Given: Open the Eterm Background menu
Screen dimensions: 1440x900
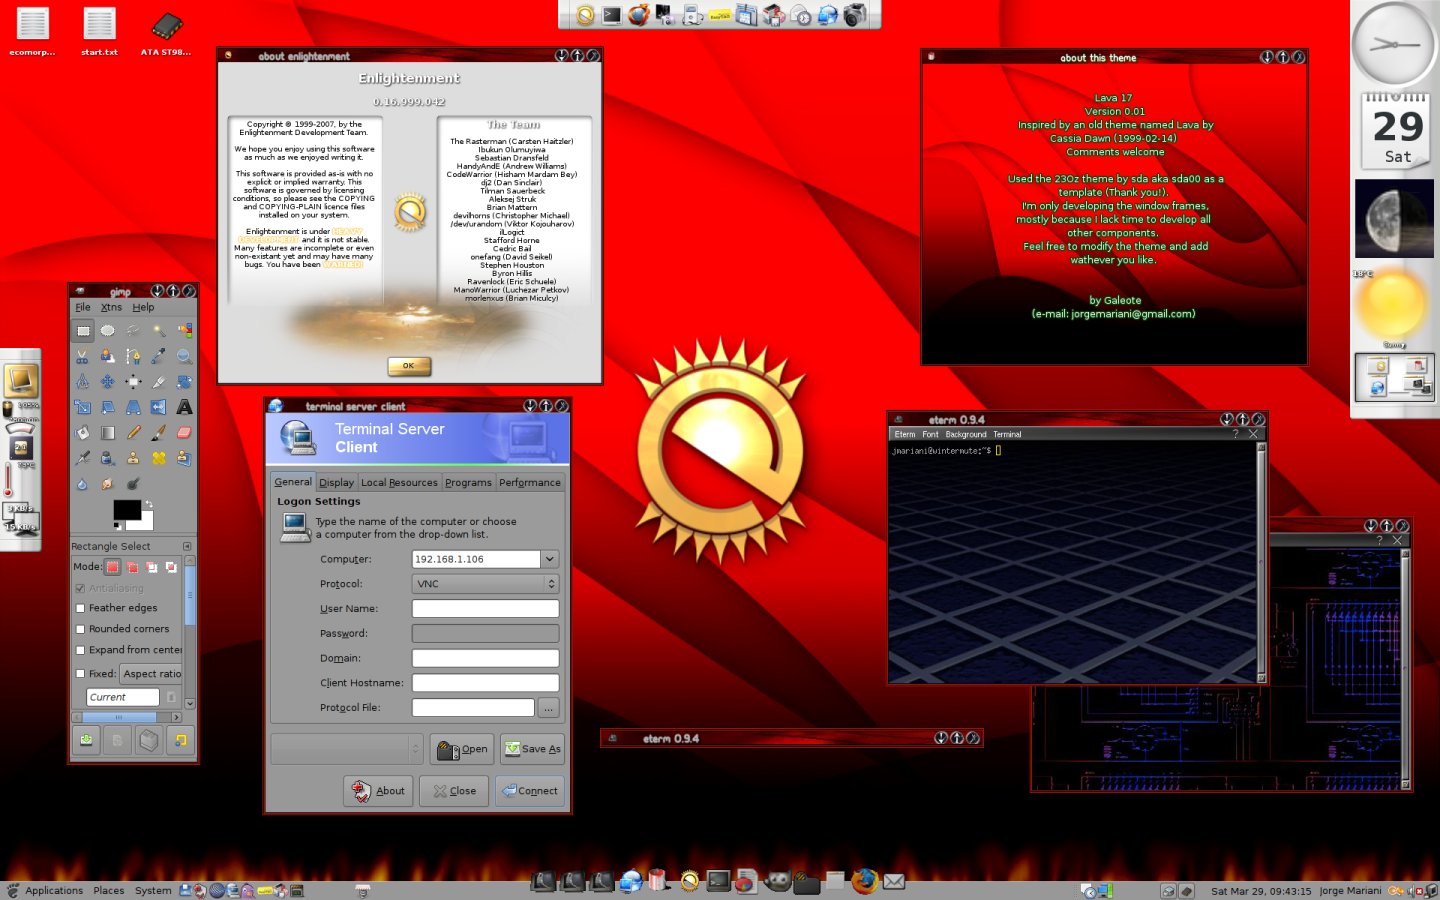Looking at the screenshot, I should click(966, 434).
